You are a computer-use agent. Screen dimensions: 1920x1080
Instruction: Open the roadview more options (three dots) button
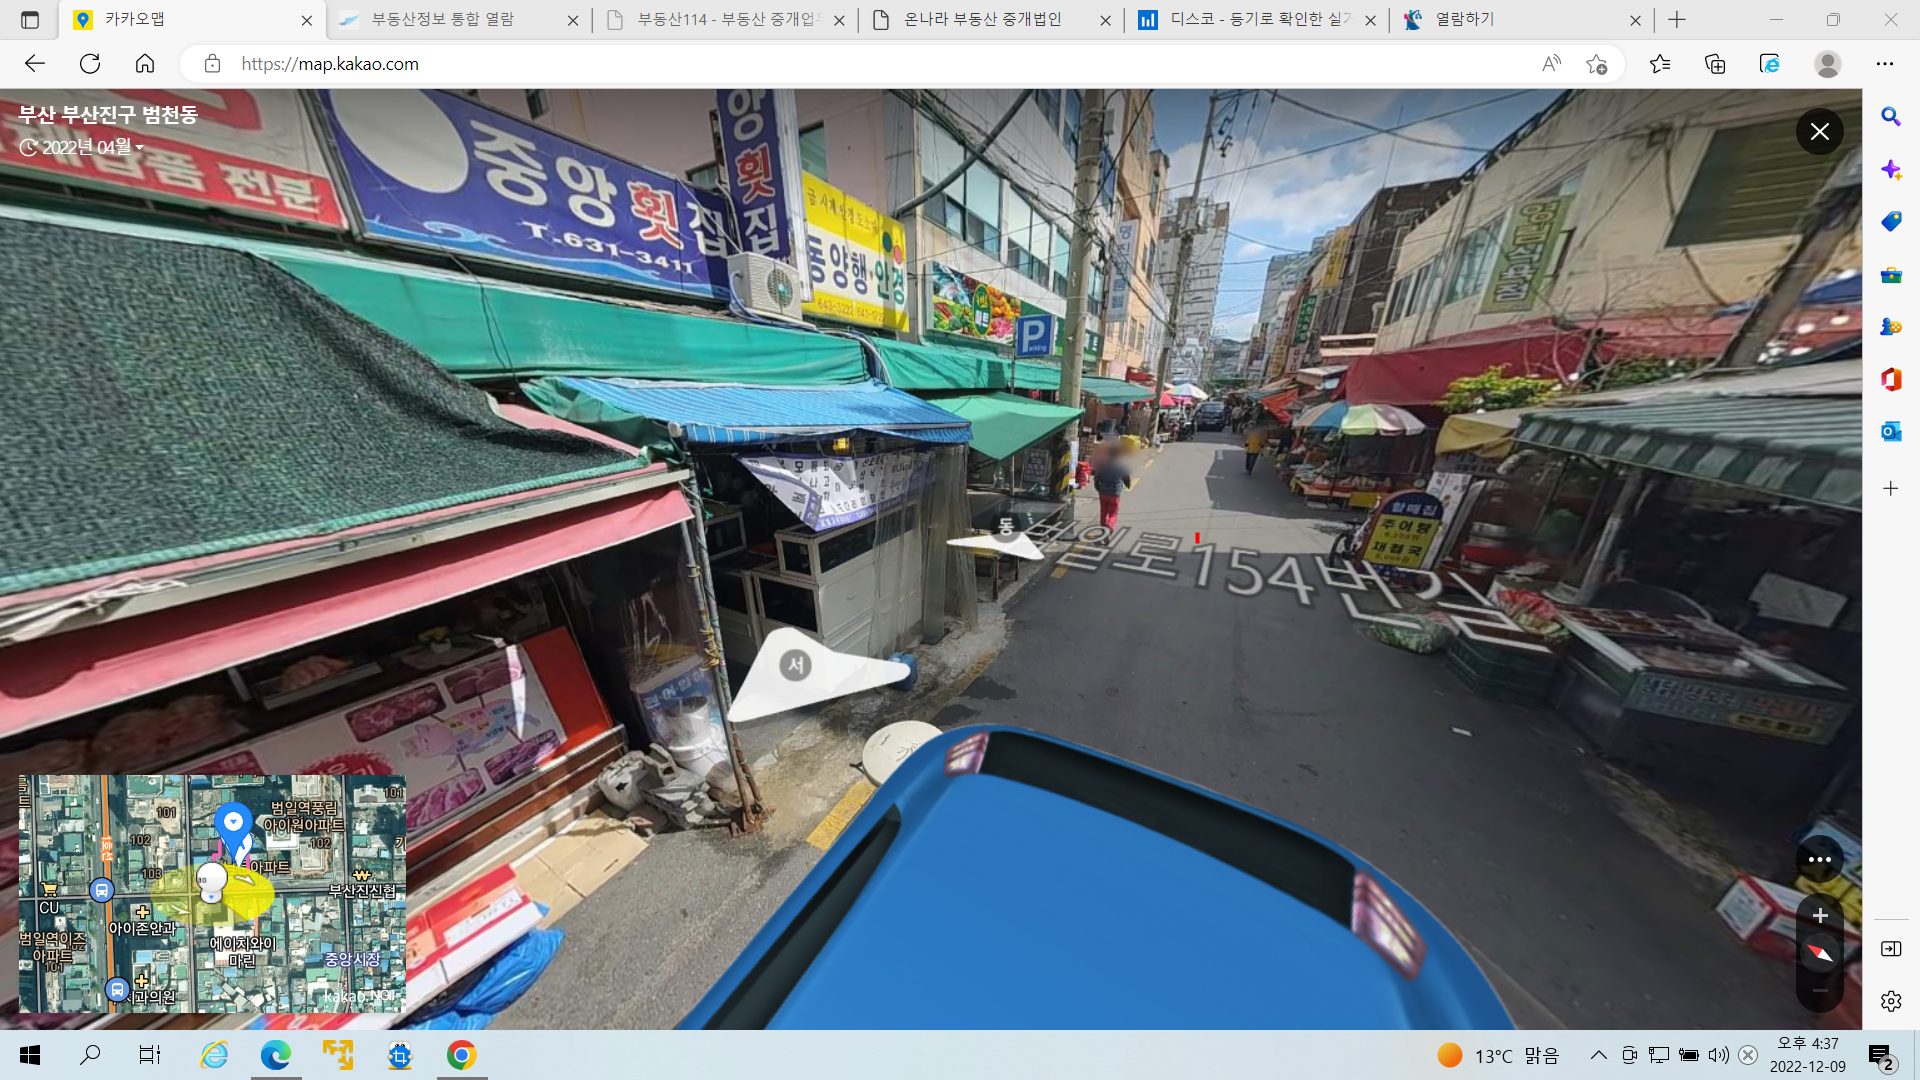pyautogui.click(x=1819, y=859)
